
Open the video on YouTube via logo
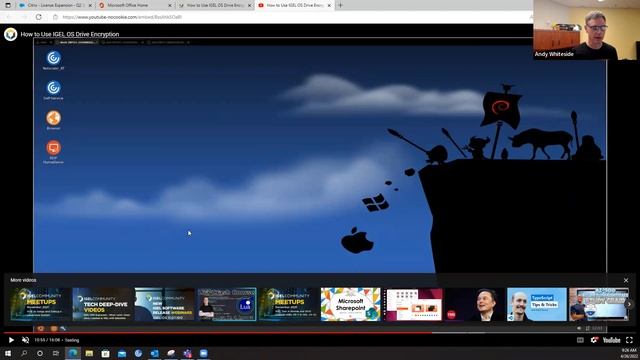tap(611, 340)
